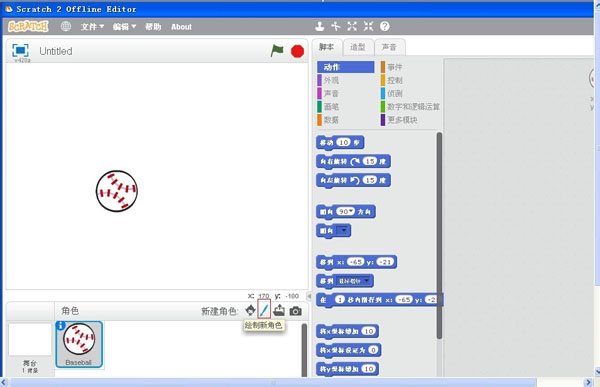Select the duplicate stamp tool

pos(320,26)
